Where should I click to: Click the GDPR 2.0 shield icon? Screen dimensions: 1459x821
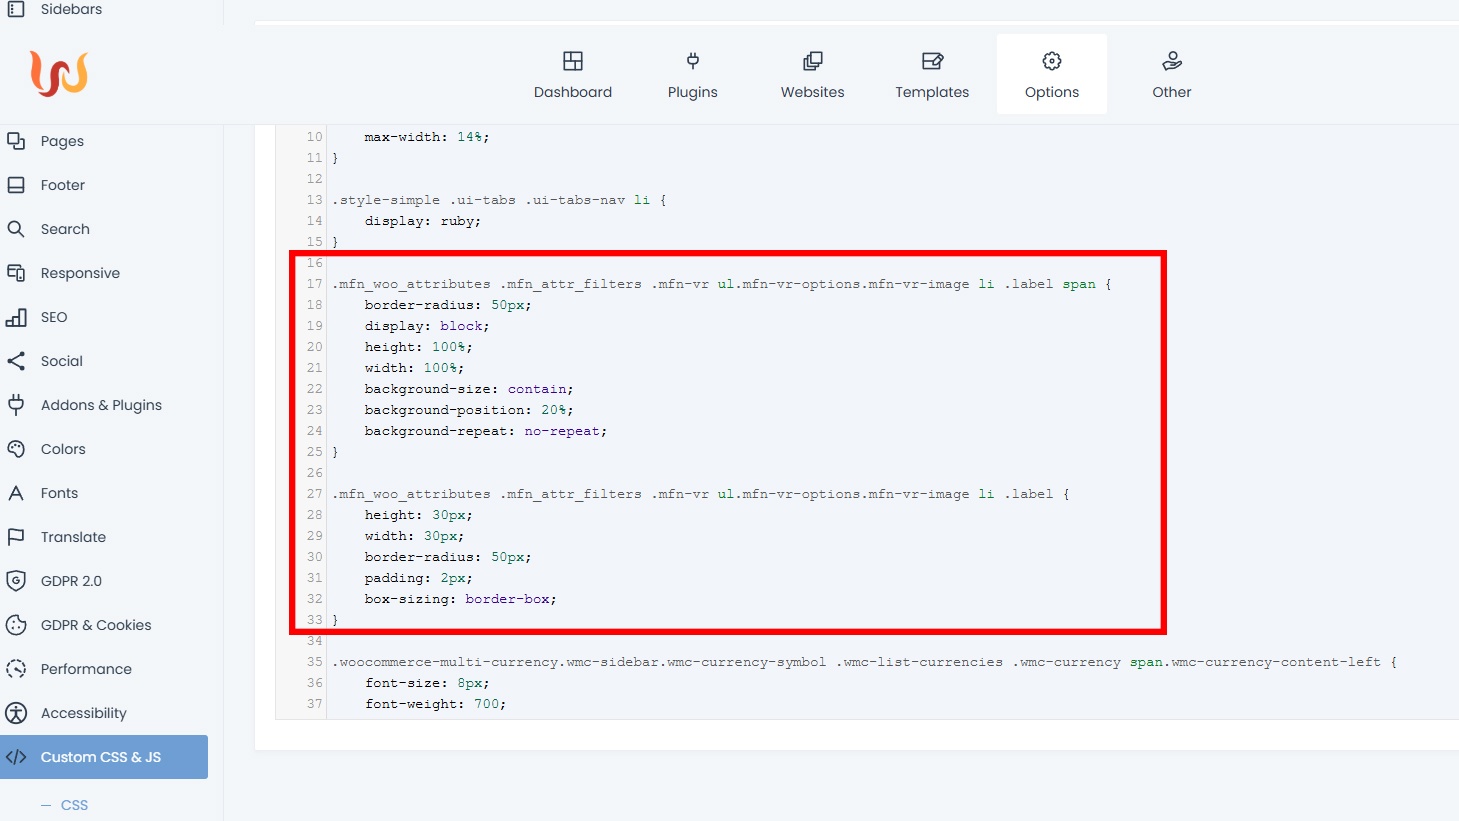click(16, 581)
